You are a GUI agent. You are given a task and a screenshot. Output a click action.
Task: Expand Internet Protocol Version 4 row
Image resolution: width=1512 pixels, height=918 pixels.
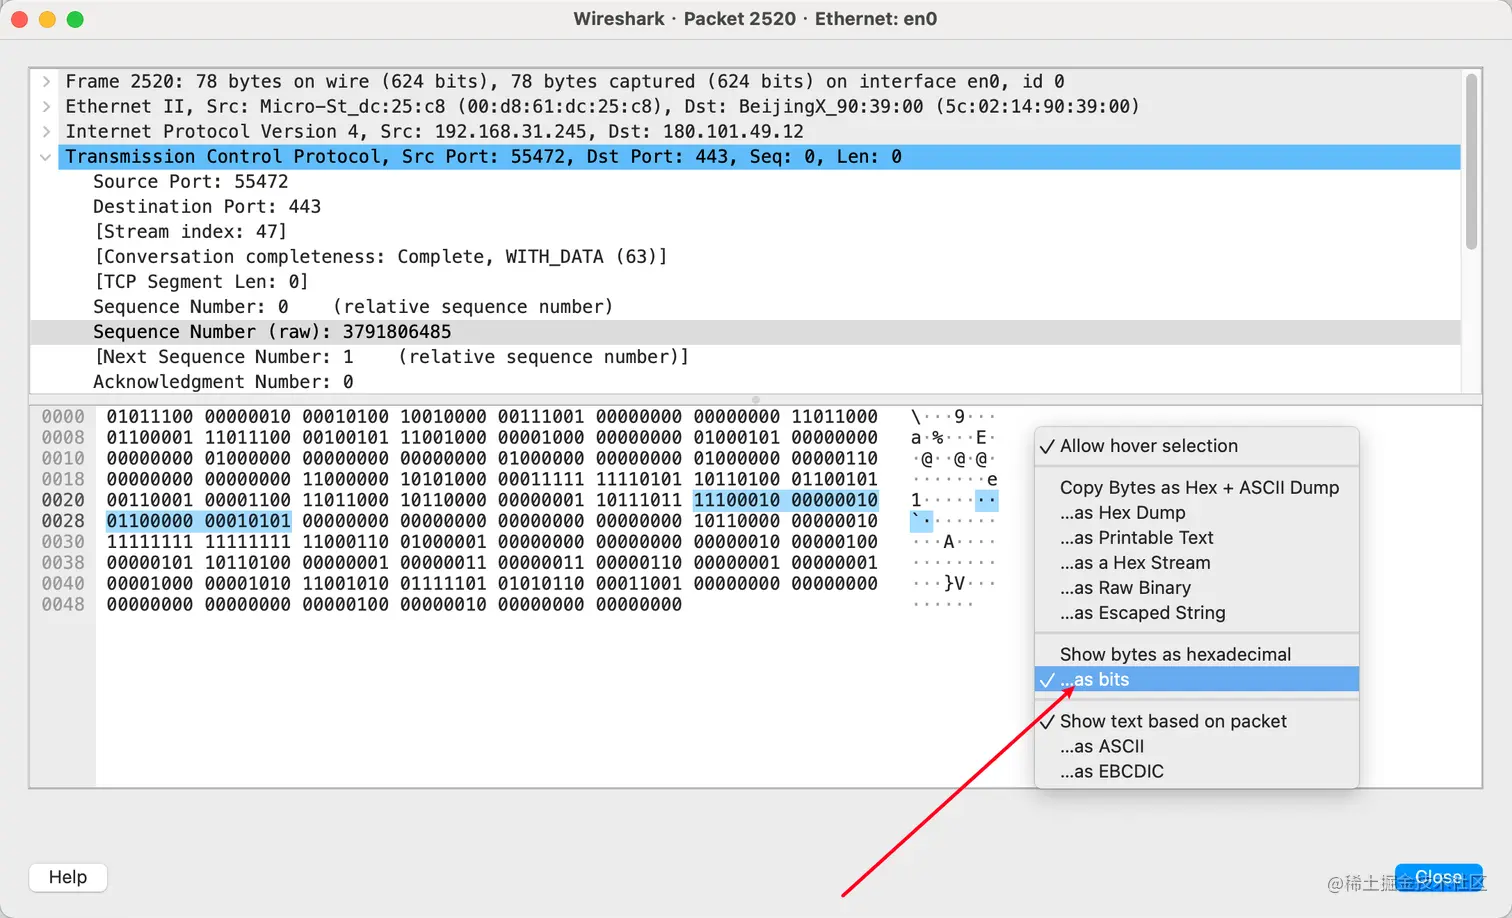(46, 131)
